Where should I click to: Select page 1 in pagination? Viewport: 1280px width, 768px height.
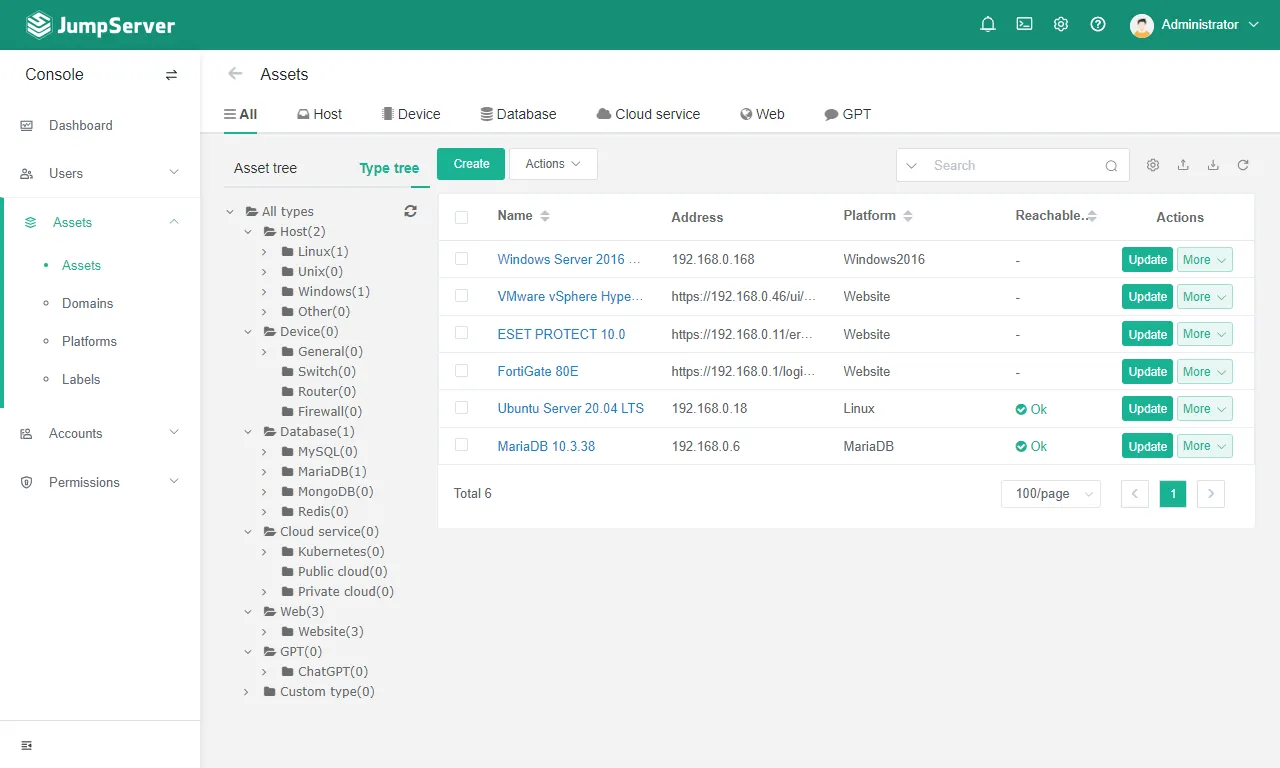(x=1173, y=494)
